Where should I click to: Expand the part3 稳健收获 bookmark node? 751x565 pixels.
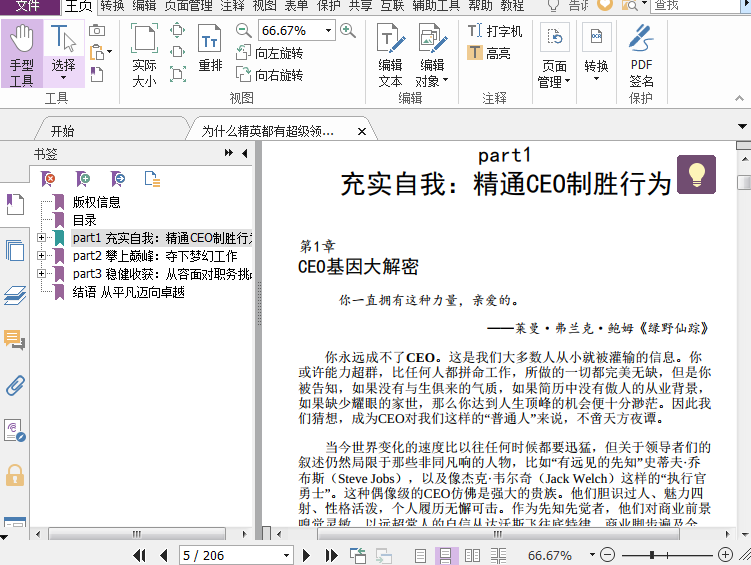41,273
